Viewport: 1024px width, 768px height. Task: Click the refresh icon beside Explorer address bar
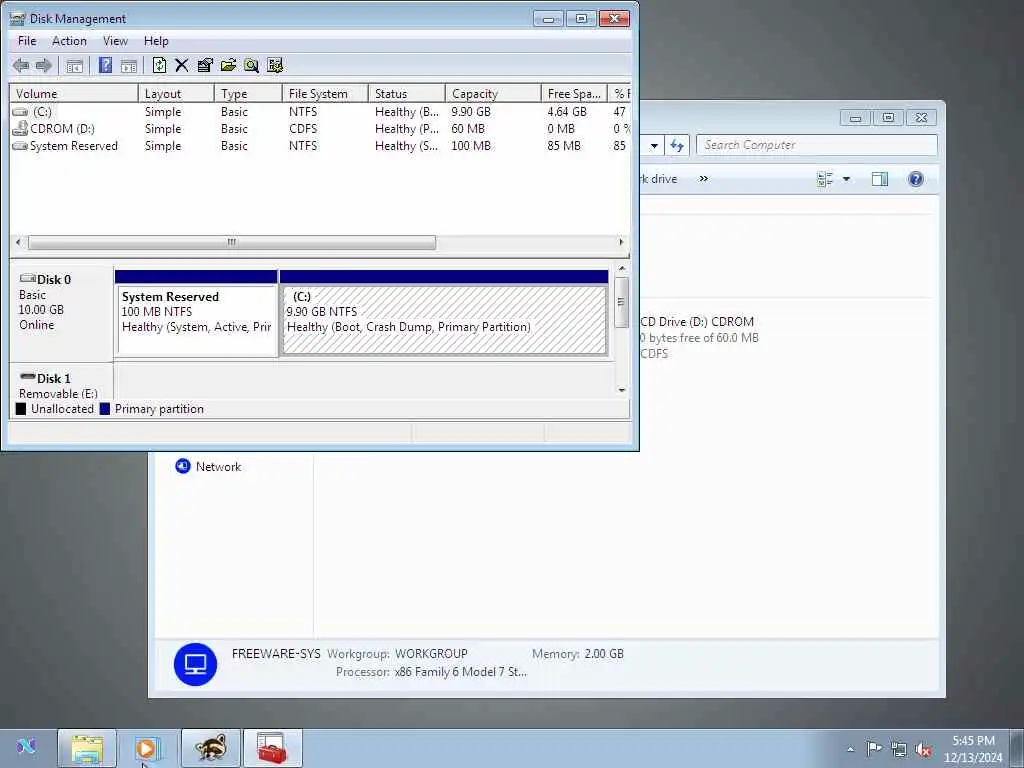pyautogui.click(x=677, y=145)
